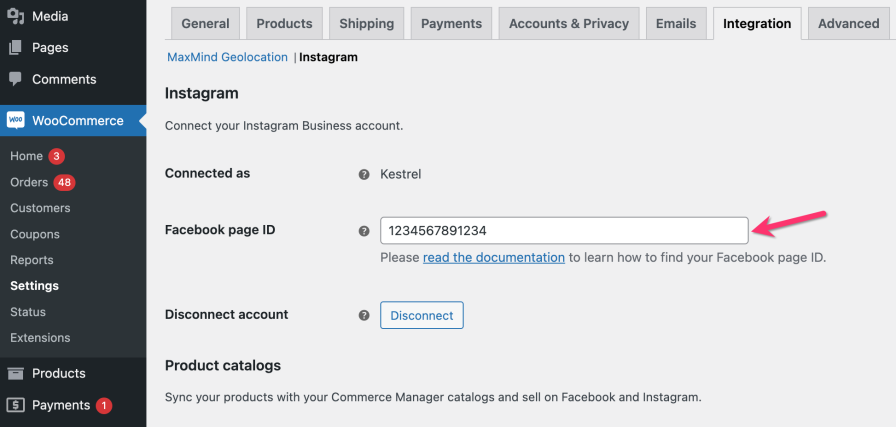Click the Media sidebar icon
The image size is (896, 427).
click(x=15, y=17)
